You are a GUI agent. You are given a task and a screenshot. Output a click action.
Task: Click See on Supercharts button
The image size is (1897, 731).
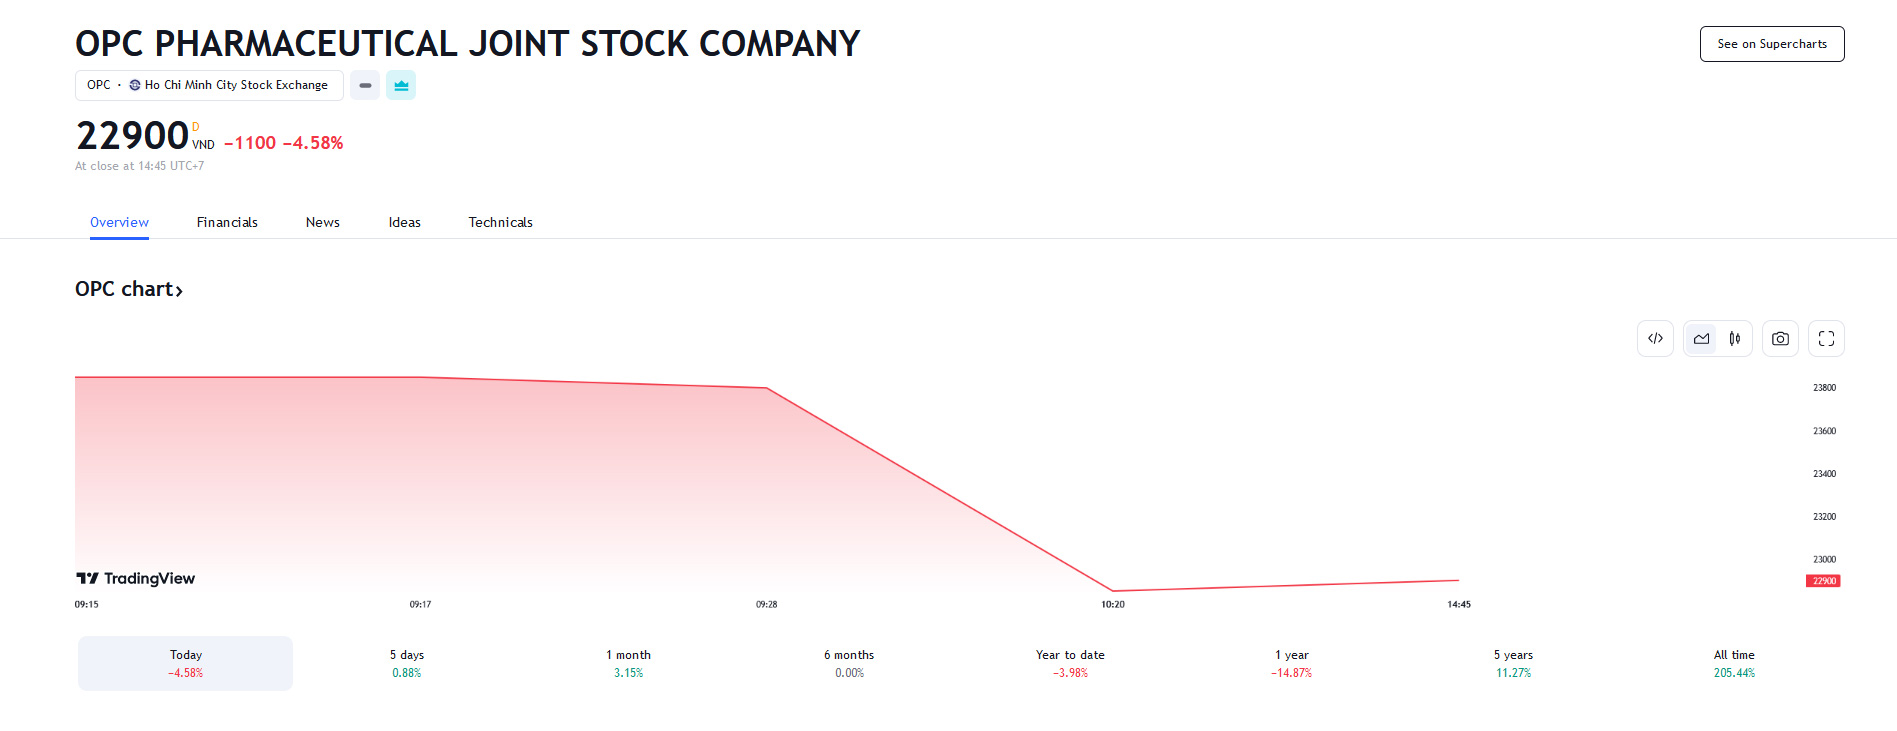pos(1772,44)
